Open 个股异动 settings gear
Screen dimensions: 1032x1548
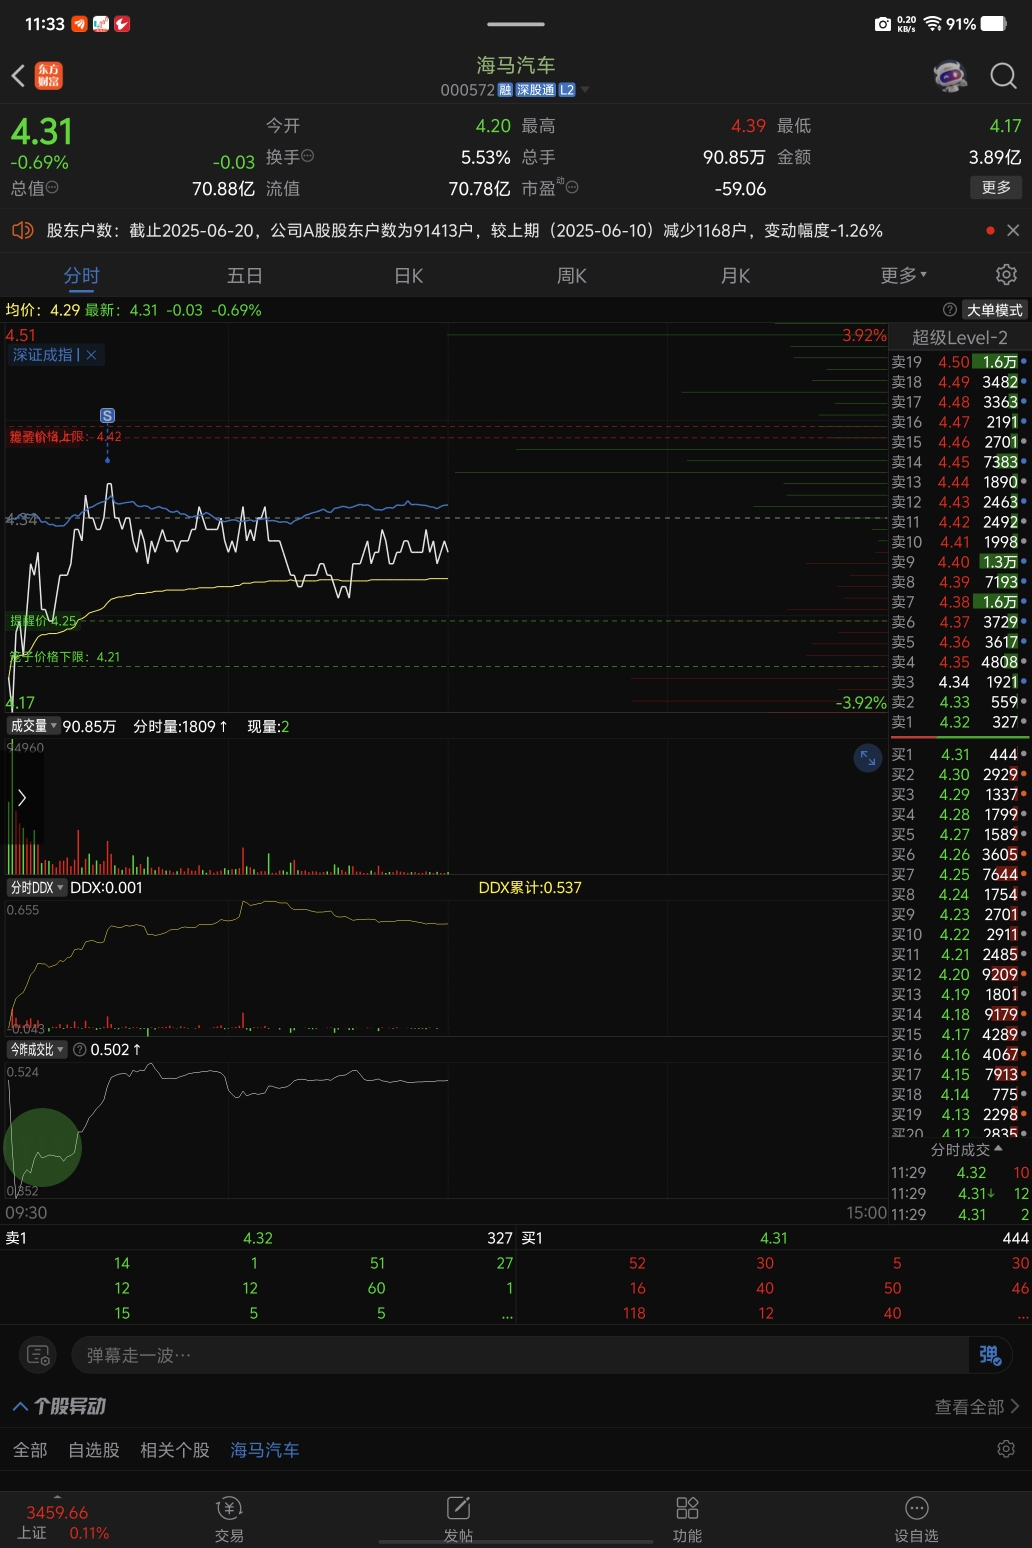click(1006, 1449)
